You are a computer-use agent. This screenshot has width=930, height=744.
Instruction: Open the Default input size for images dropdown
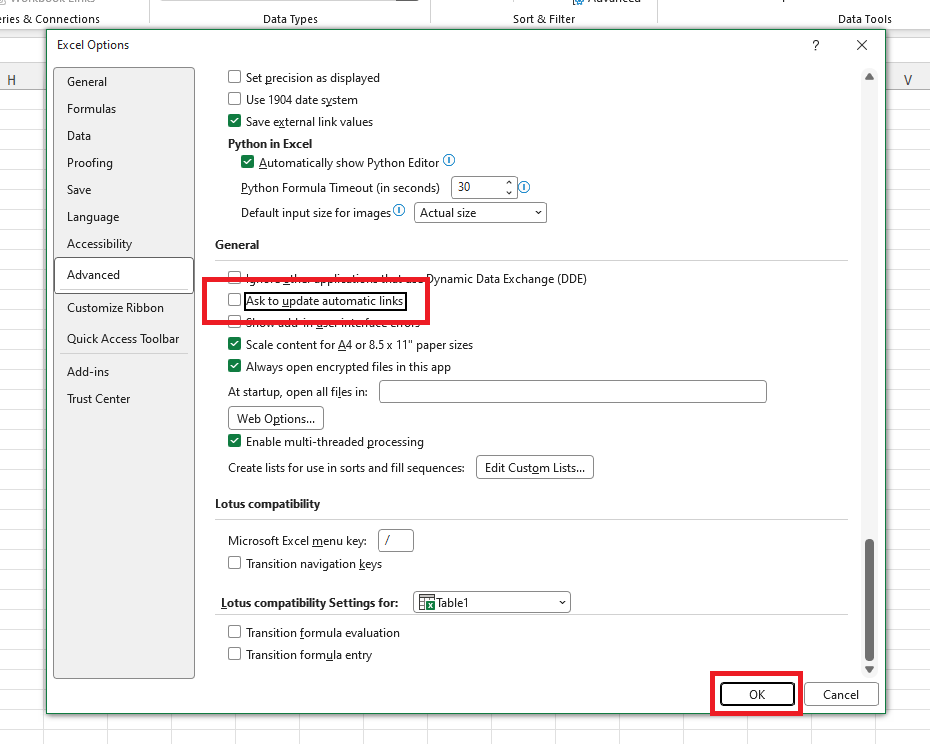click(480, 212)
